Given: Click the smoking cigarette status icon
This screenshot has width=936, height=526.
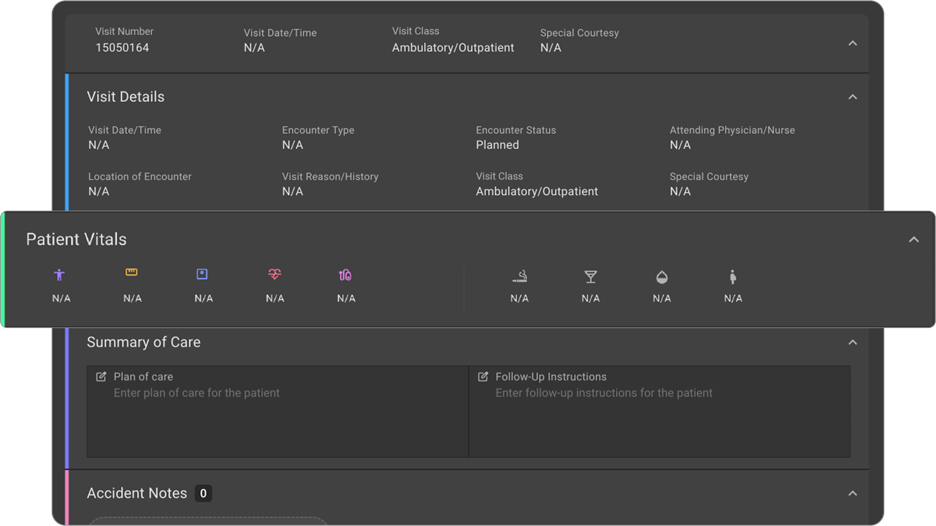Looking at the screenshot, I should pyautogui.click(x=519, y=276).
